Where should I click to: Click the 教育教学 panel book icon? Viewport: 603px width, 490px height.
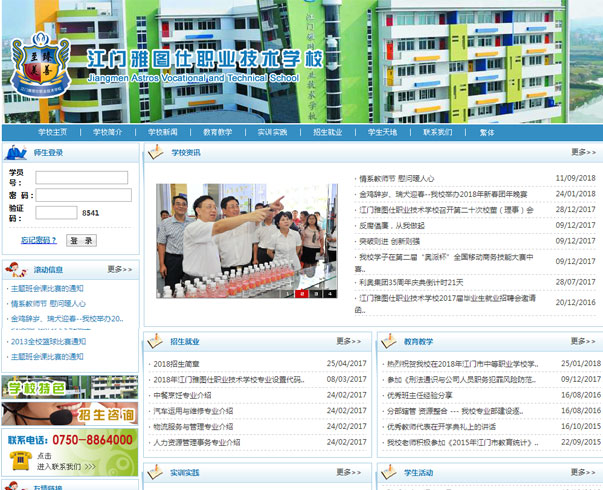(389, 341)
